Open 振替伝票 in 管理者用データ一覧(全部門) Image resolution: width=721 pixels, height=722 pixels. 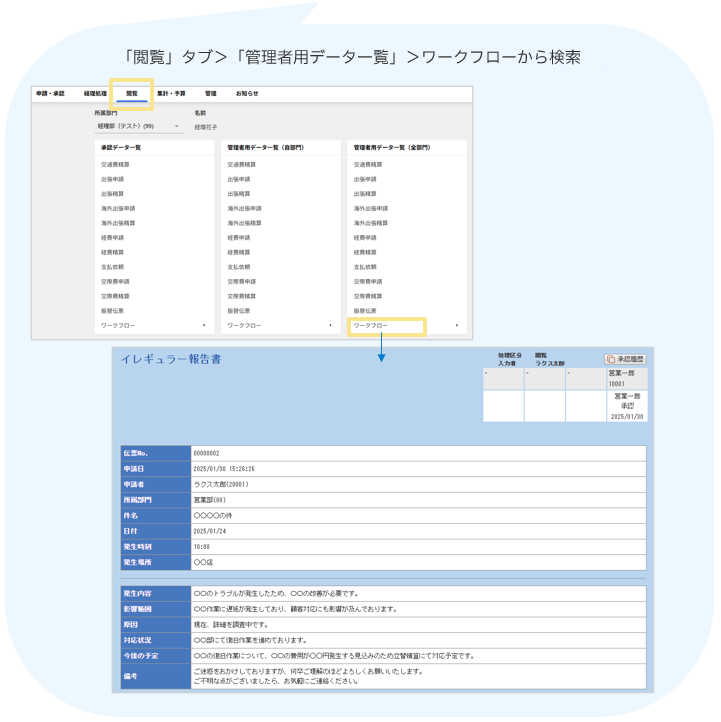point(364,311)
